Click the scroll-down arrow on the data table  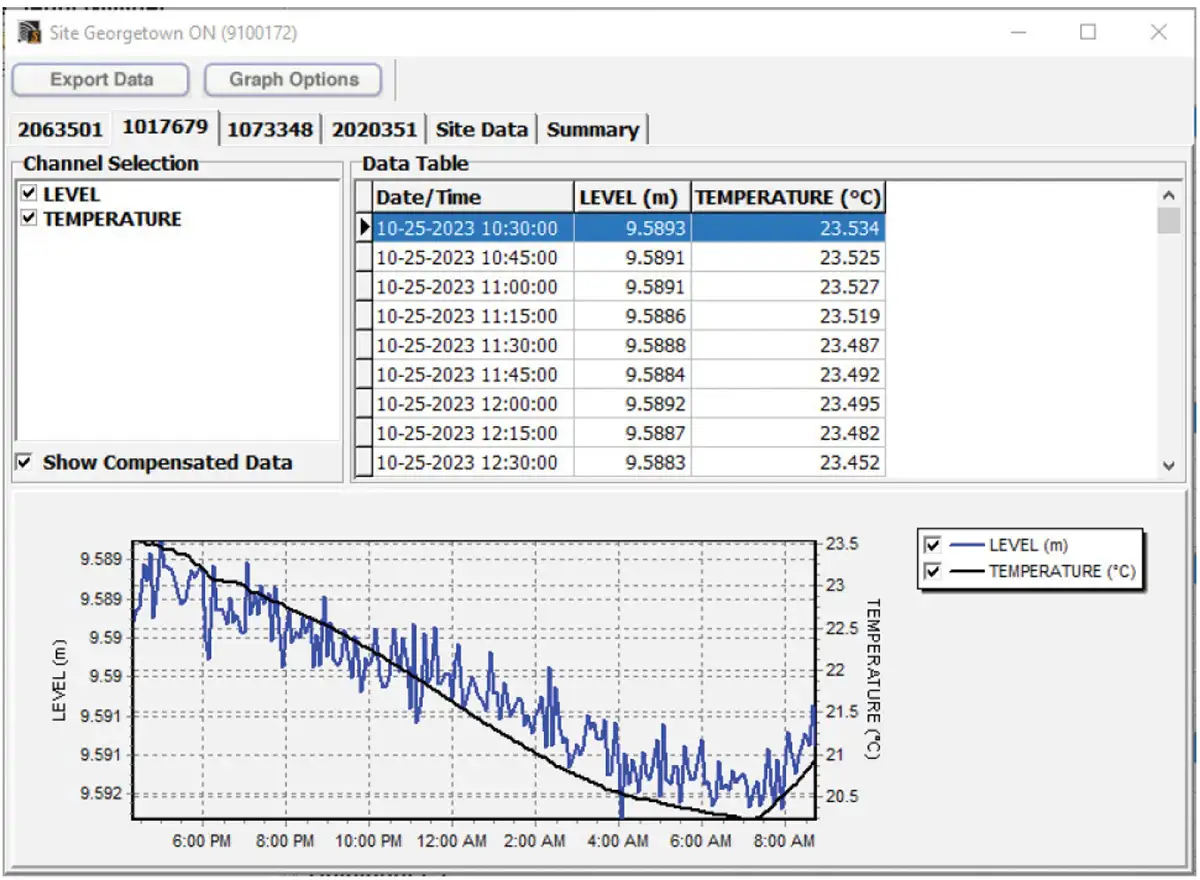tap(1170, 464)
